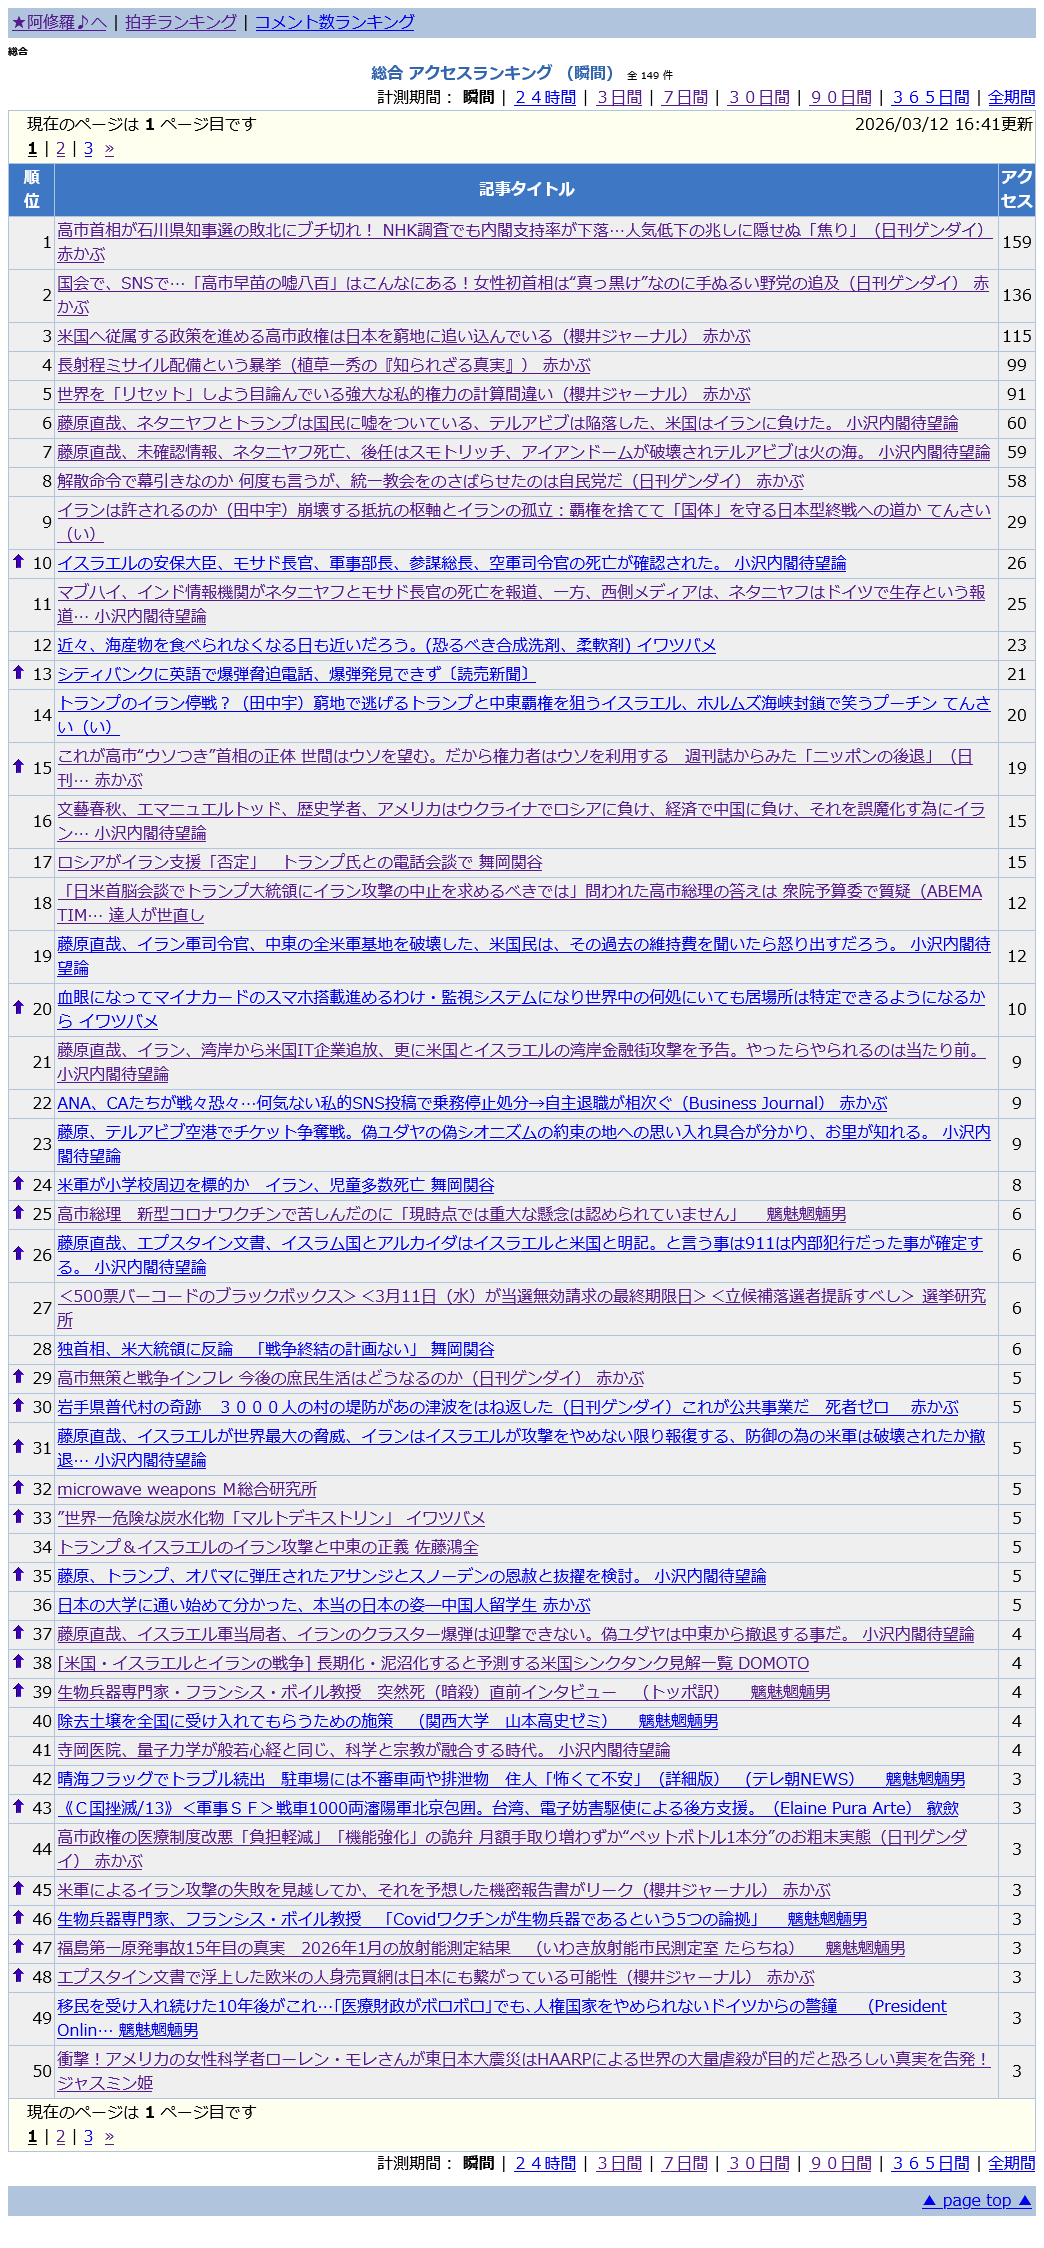Click the rising arrow icon at rank 13

[x=18, y=673]
